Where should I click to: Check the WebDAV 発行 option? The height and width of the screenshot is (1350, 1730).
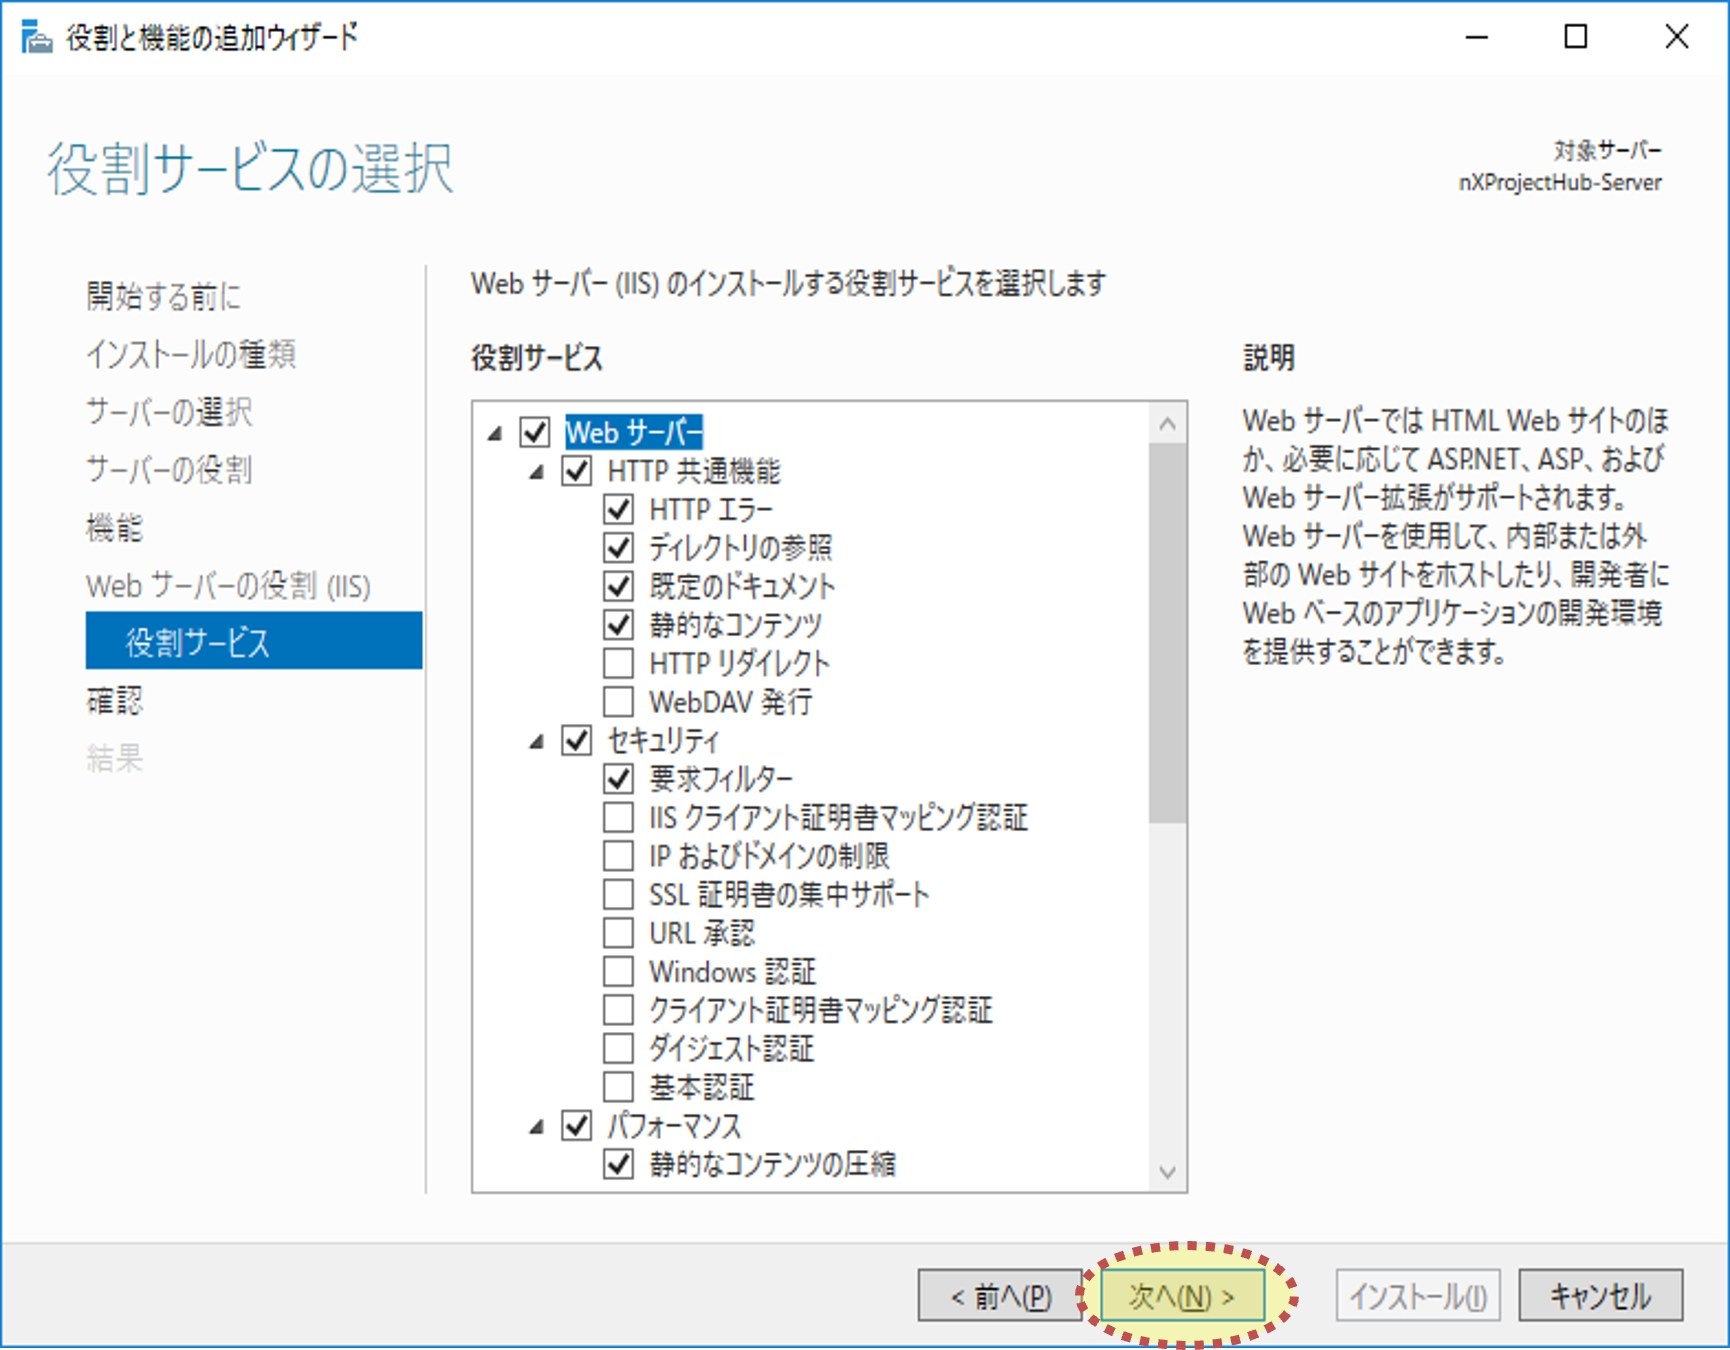pyautogui.click(x=618, y=702)
